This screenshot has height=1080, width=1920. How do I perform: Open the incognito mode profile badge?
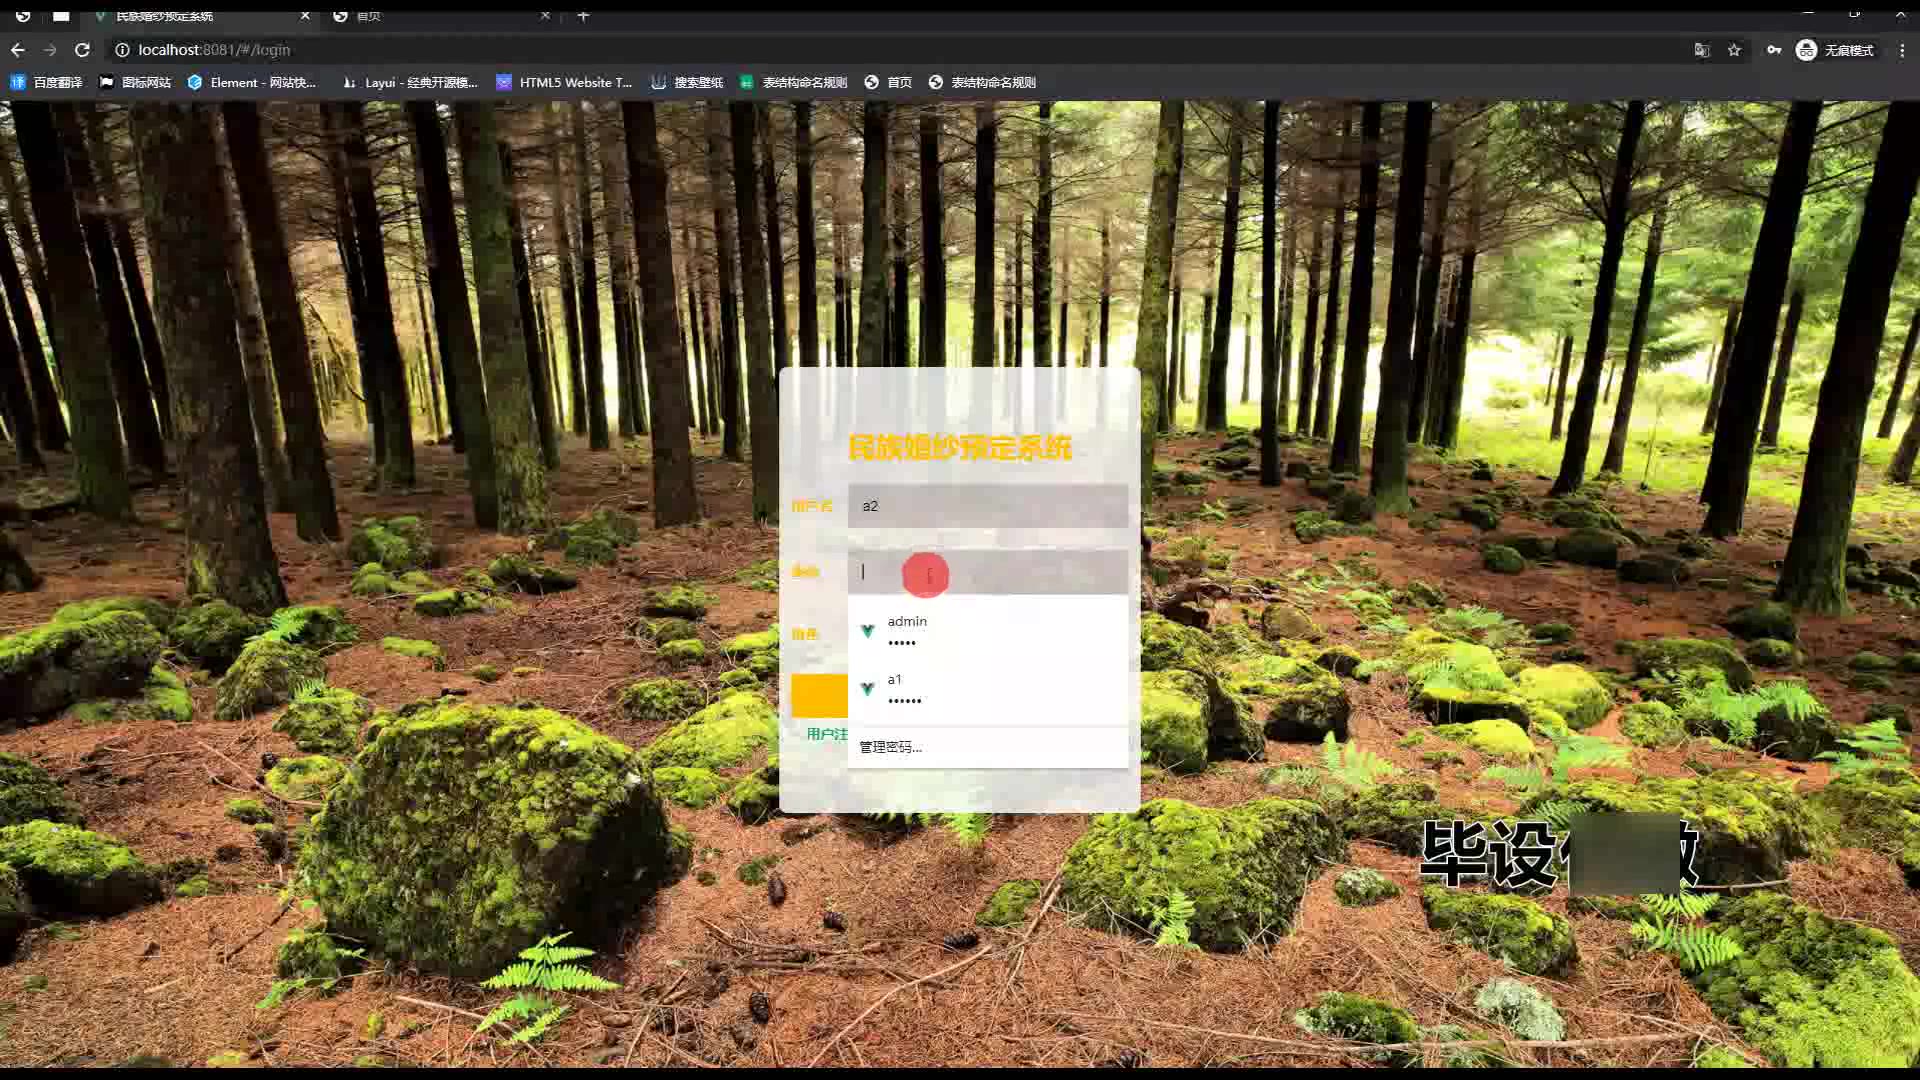1835,50
